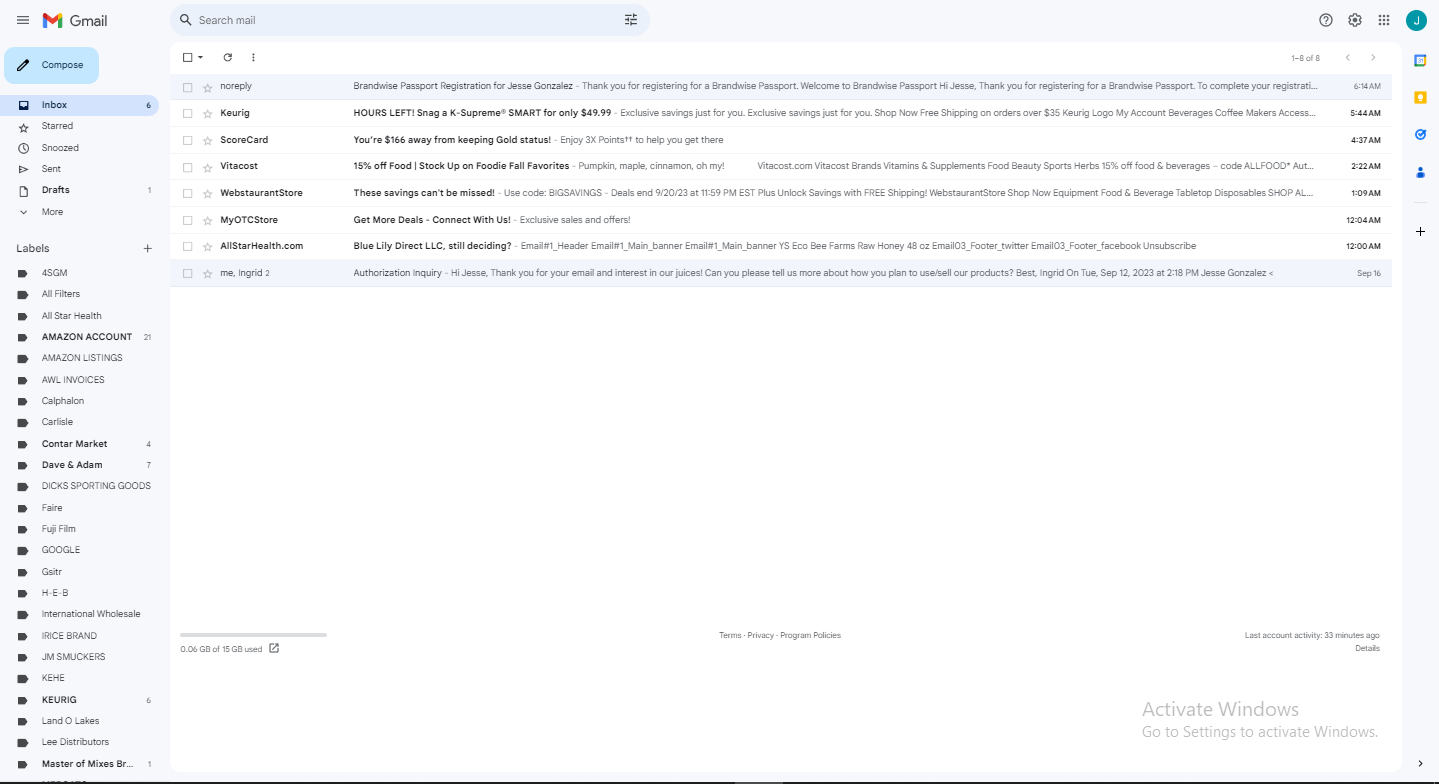
Task: Open the Google apps grid
Action: coord(1384,20)
